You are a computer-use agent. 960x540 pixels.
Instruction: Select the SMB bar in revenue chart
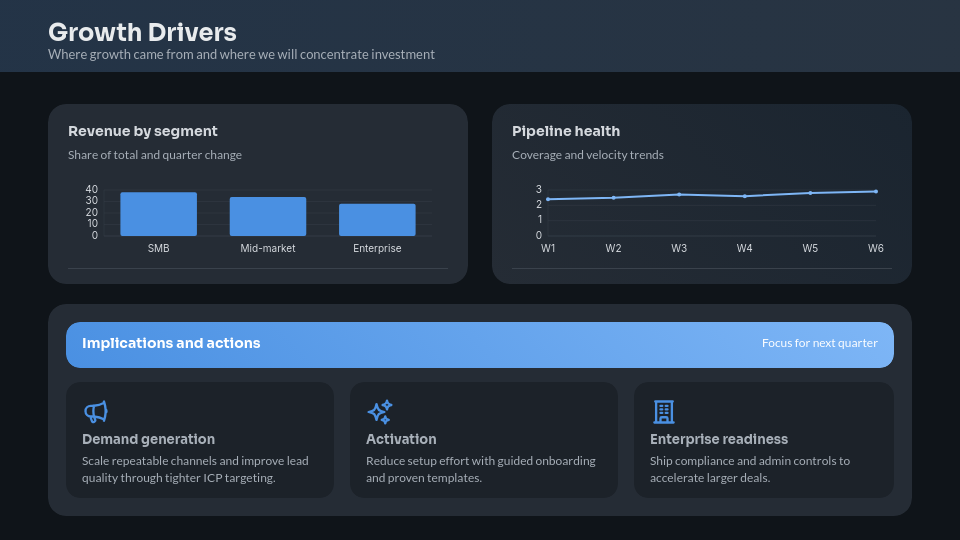pos(158,214)
